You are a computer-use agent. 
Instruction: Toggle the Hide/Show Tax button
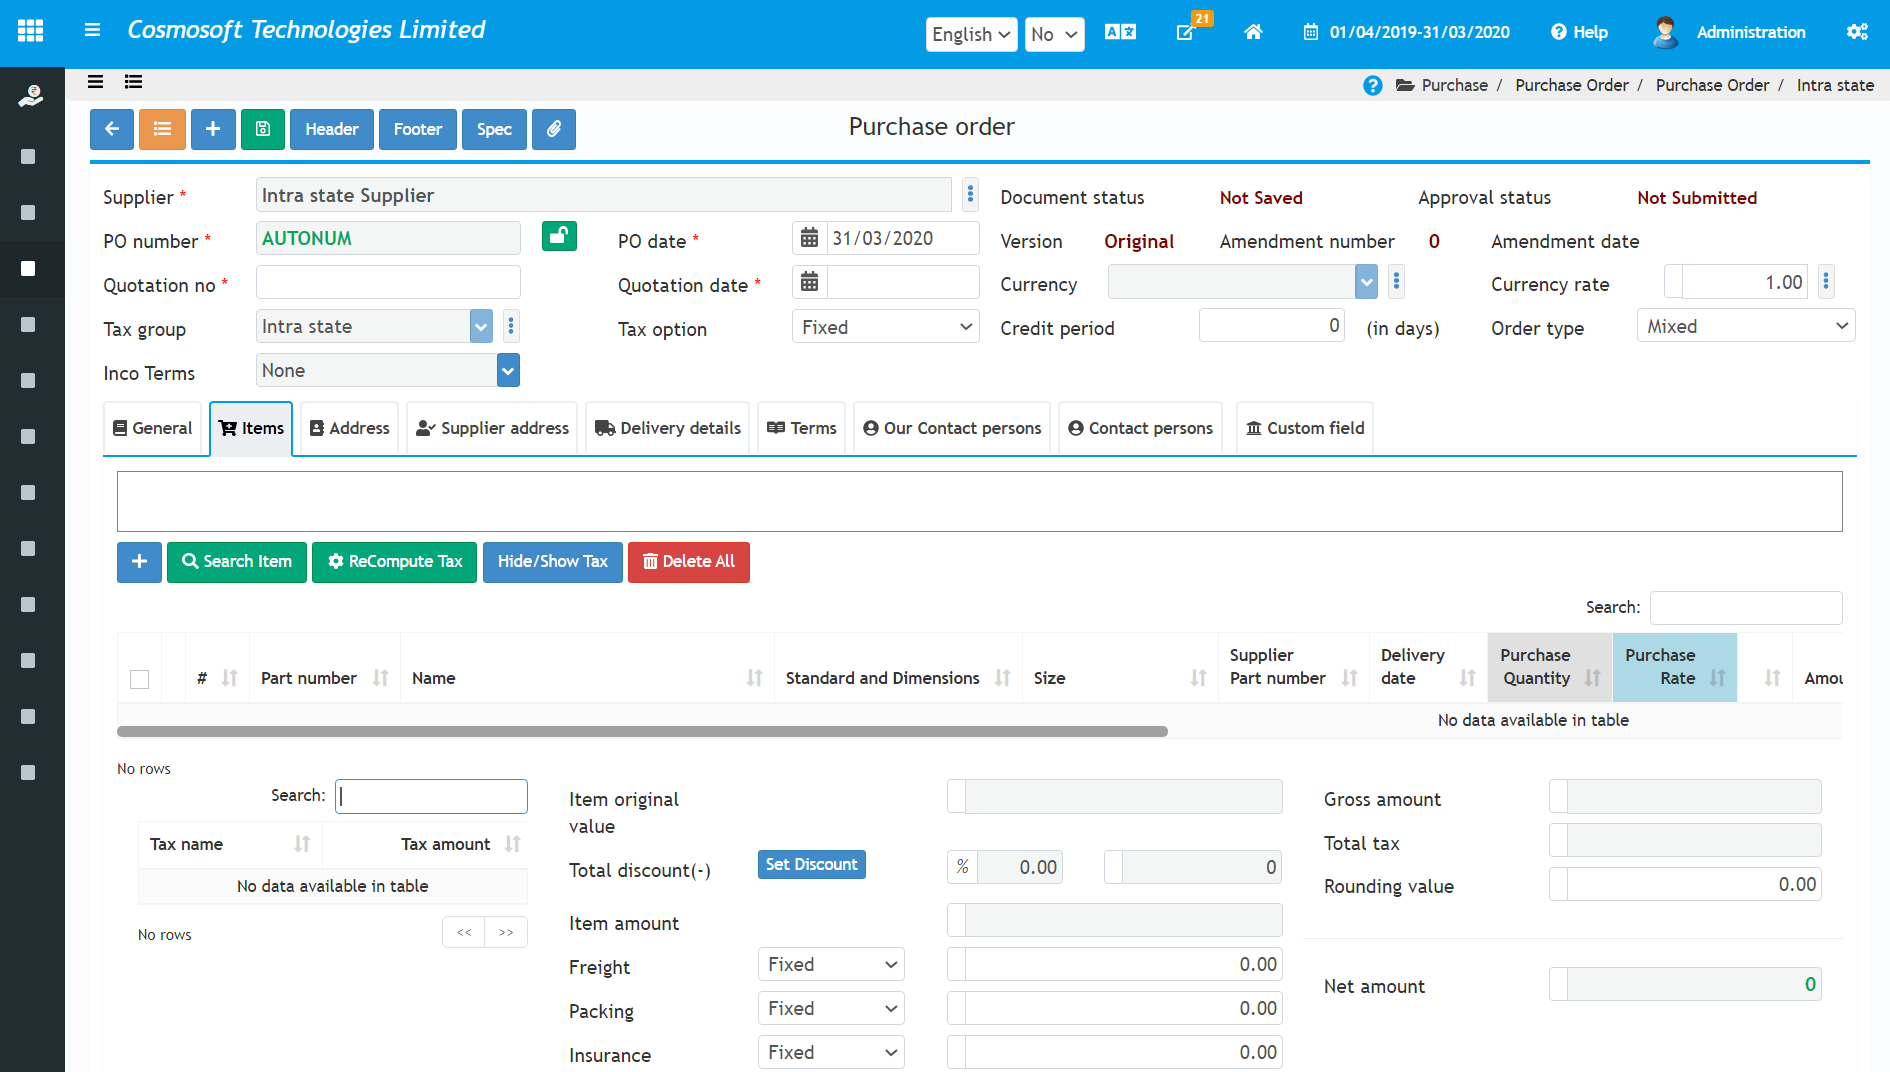coord(552,562)
